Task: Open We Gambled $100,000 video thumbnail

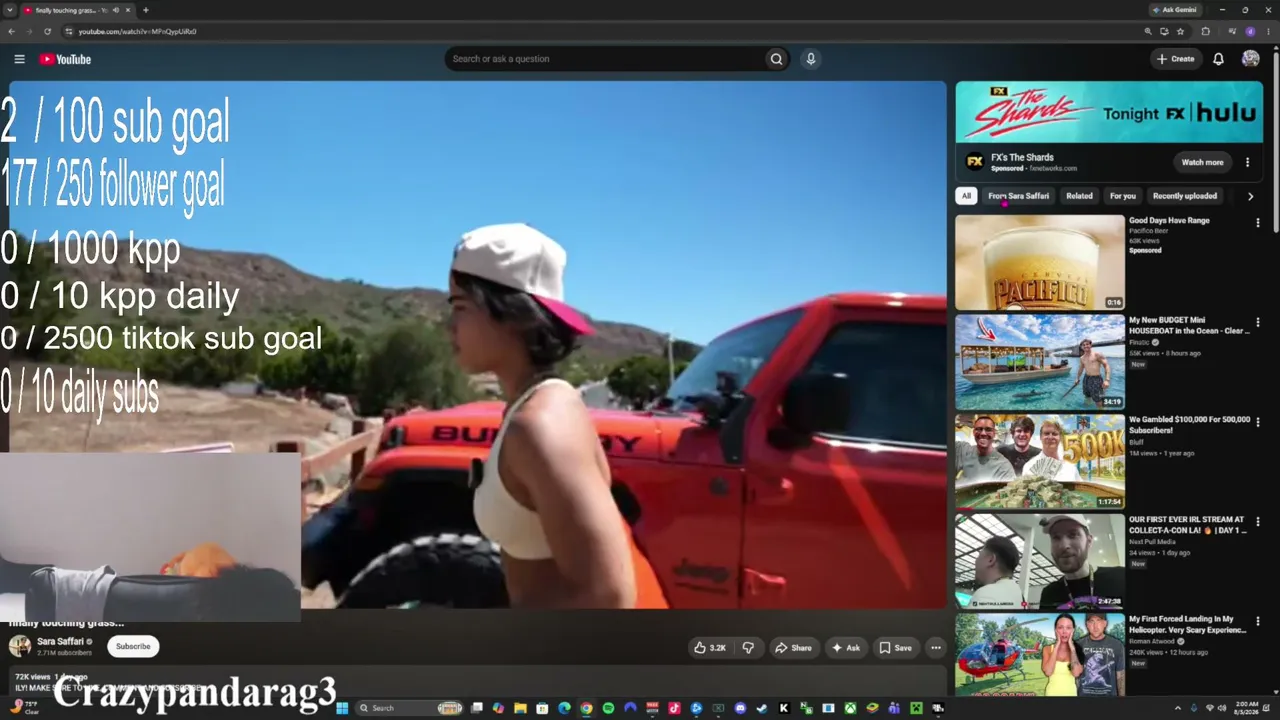Action: [1040, 461]
